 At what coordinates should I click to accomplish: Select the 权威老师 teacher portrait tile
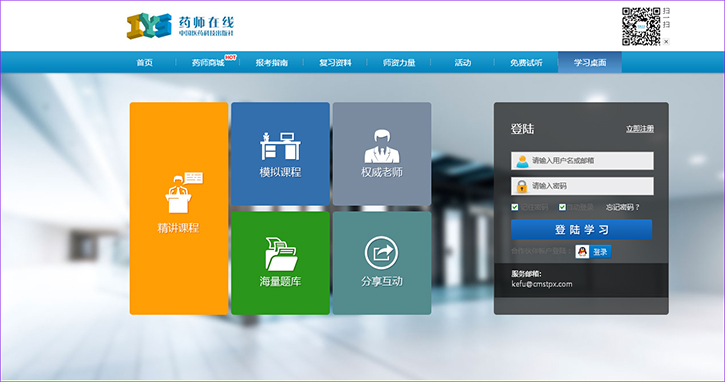[382, 154]
